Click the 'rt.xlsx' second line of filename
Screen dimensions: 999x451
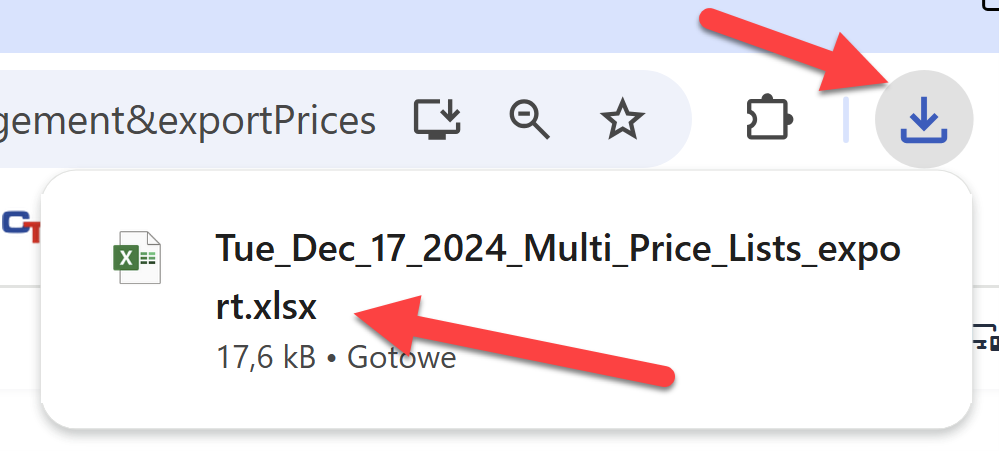[266, 308]
